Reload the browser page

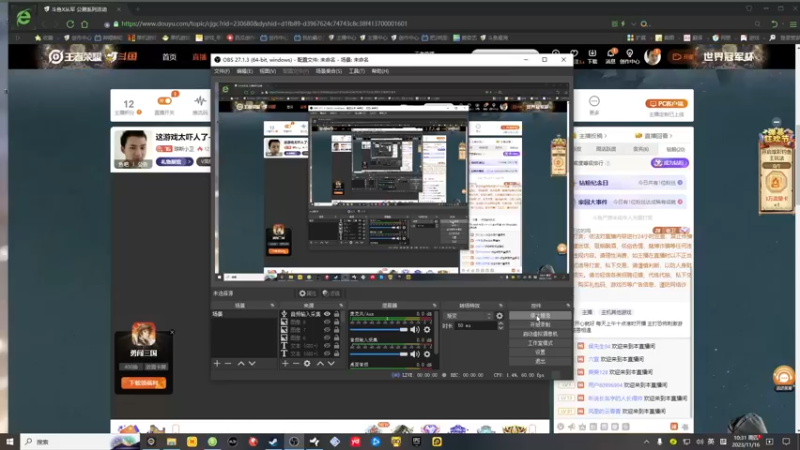70,24
